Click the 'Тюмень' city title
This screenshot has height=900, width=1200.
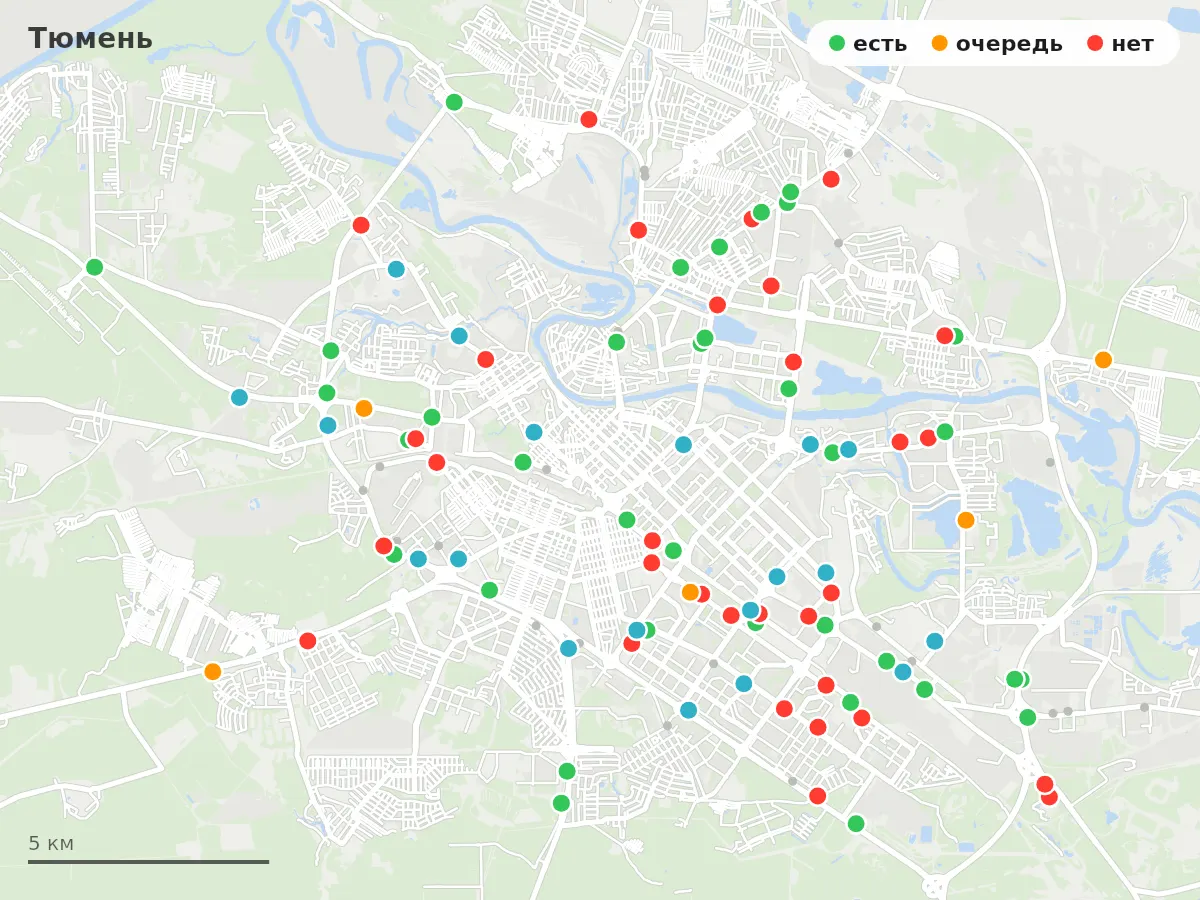click(x=90, y=39)
